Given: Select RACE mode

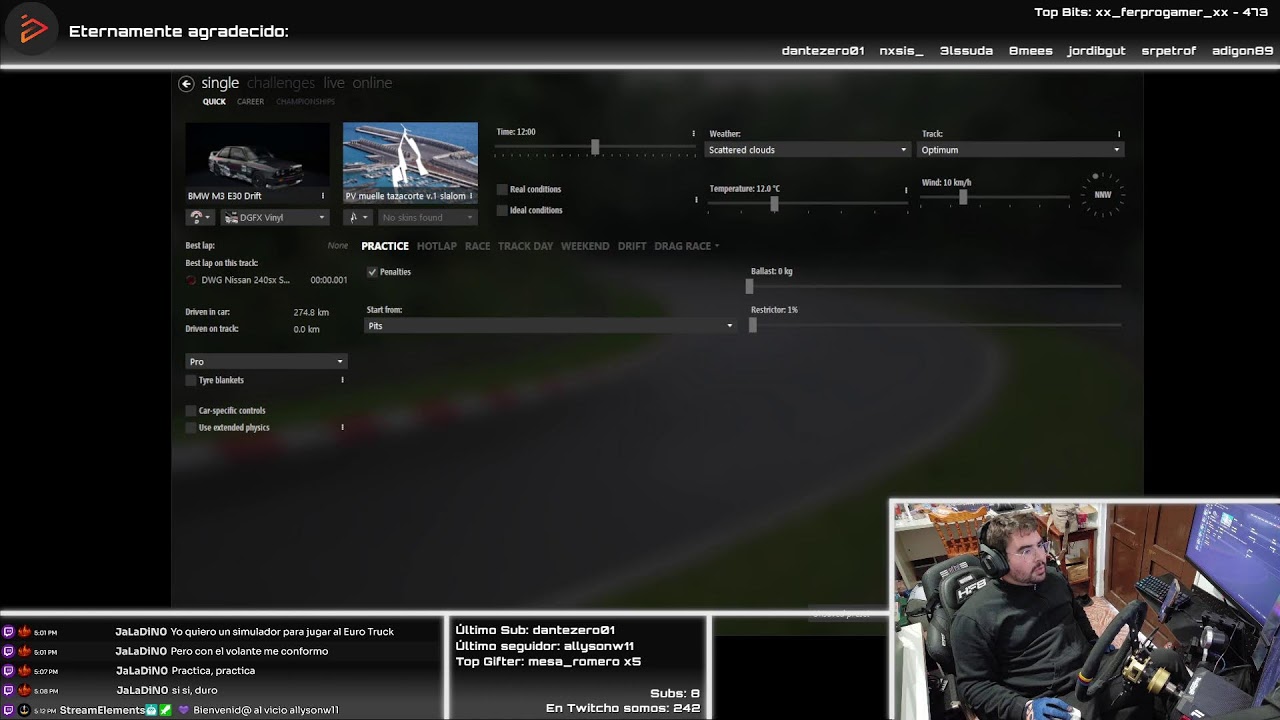Looking at the screenshot, I should [477, 246].
